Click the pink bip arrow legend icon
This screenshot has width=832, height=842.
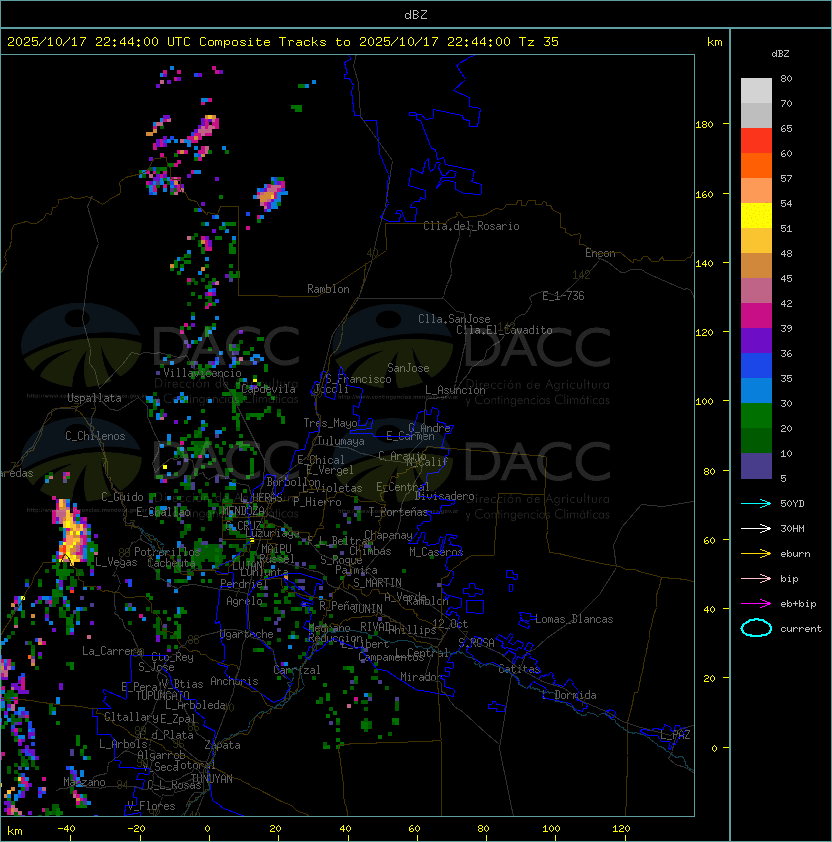756,578
